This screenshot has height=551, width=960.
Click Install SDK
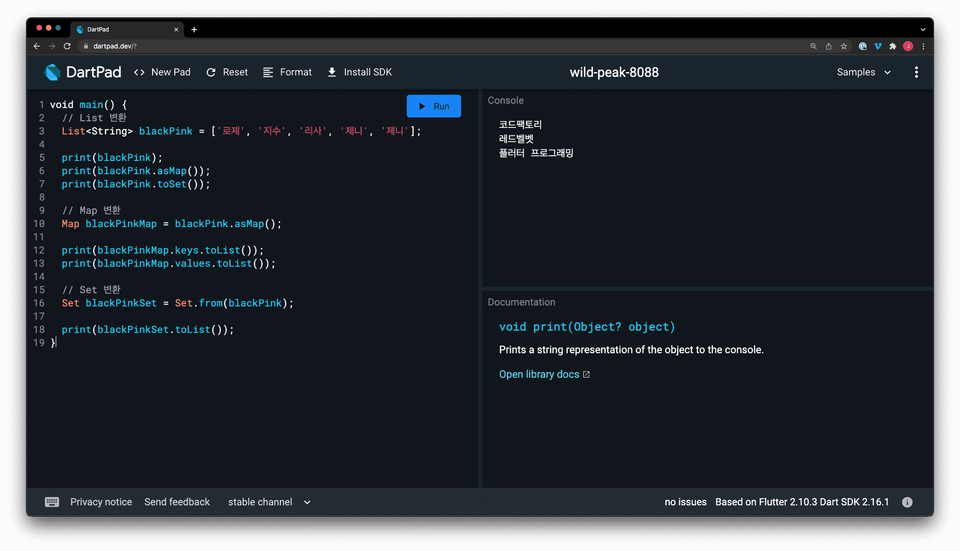point(359,72)
